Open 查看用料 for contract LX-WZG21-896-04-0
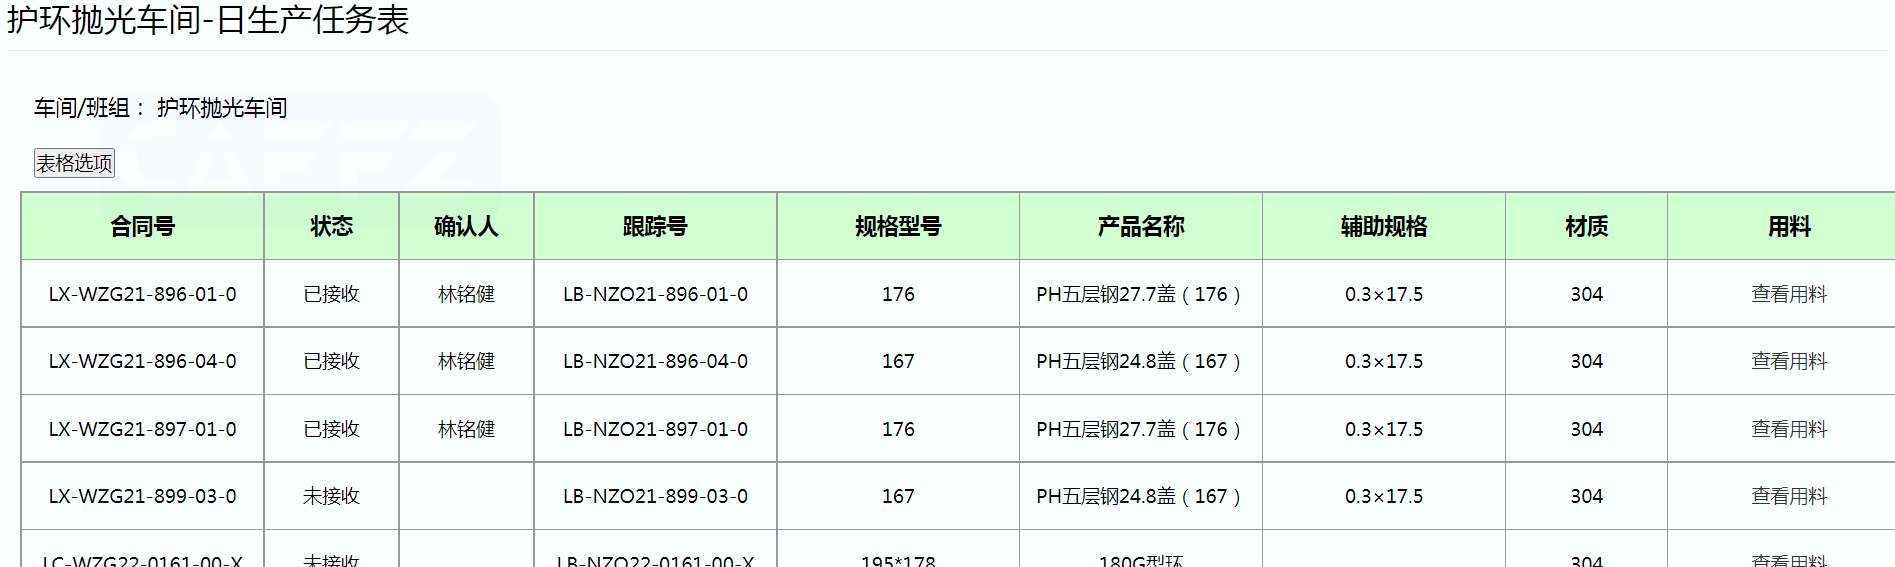The height and width of the screenshot is (567, 1895). 1788,361
